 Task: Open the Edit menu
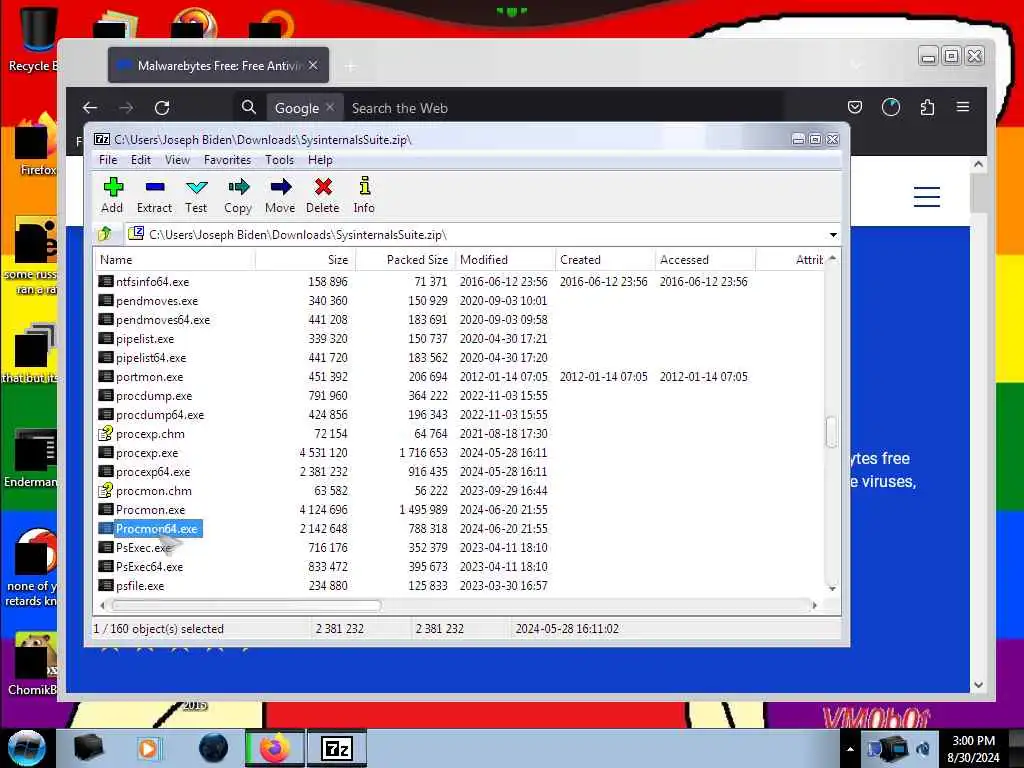pos(140,160)
